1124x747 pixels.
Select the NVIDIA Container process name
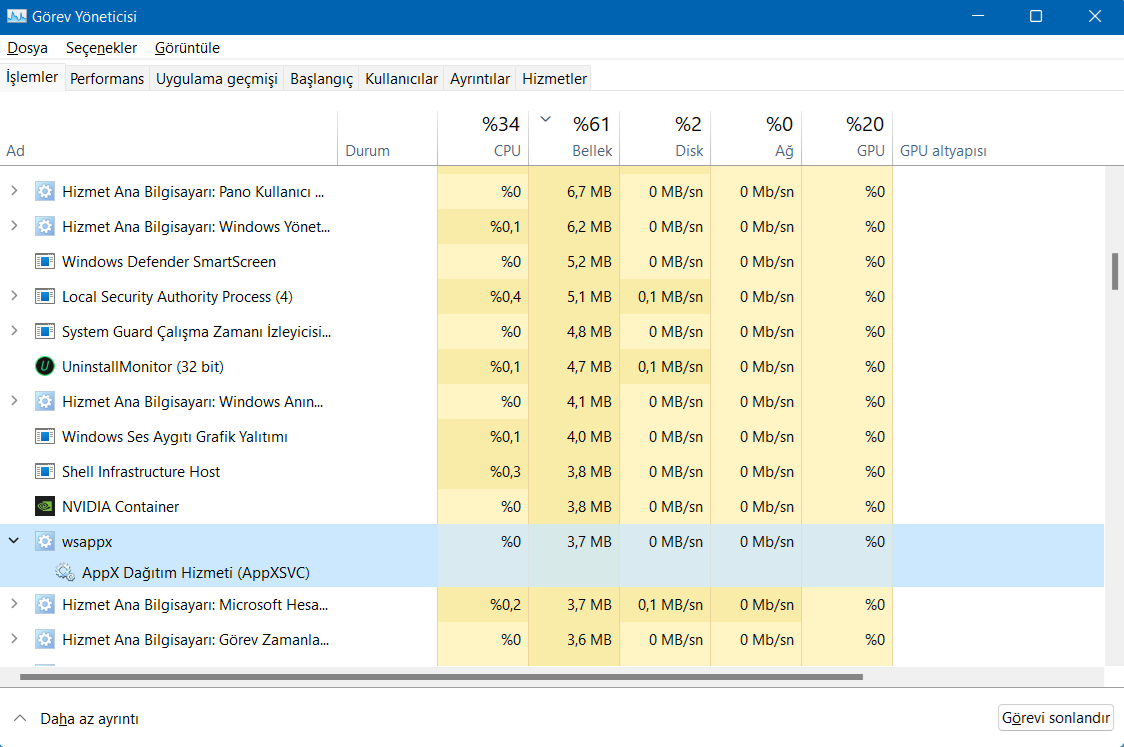pyautogui.click(x=120, y=507)
